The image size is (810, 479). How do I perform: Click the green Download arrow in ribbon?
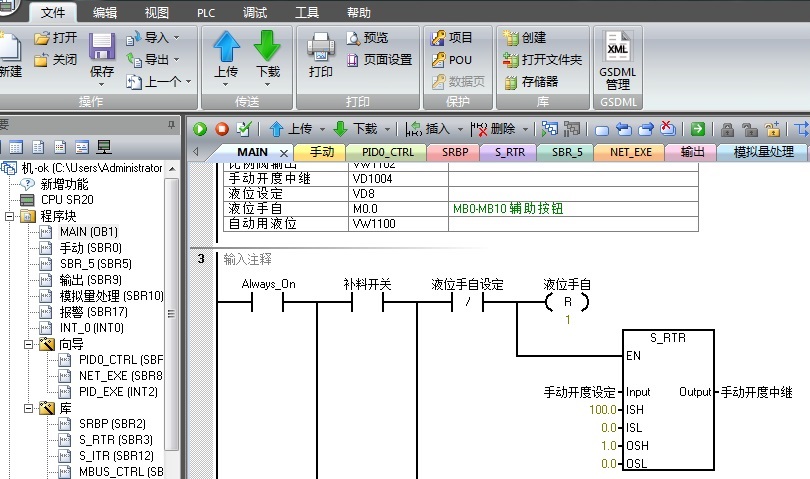(268, 48)
